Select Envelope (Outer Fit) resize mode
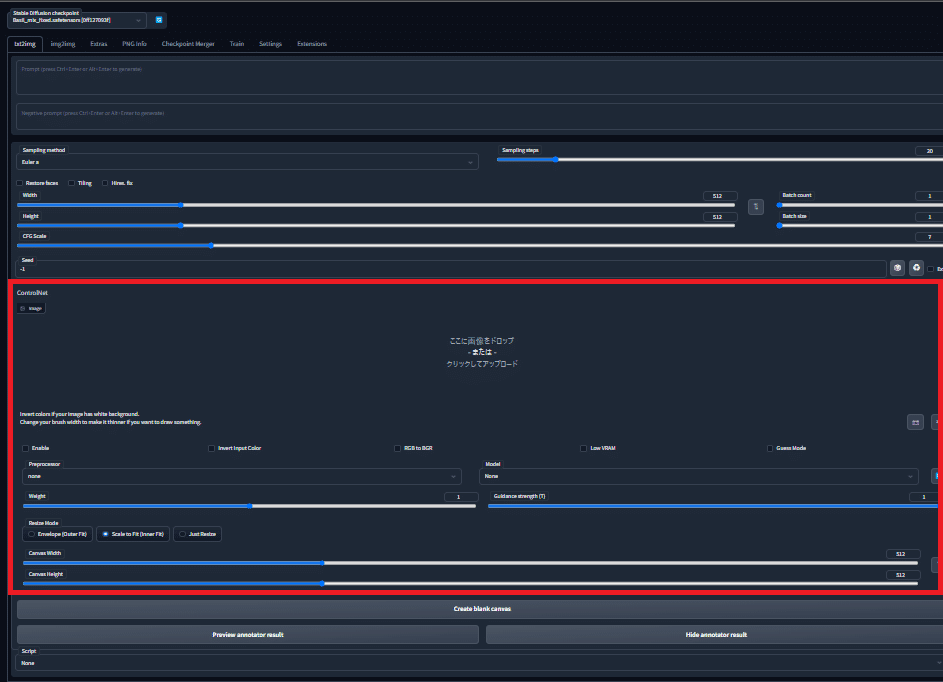 [x=58, y=534]
